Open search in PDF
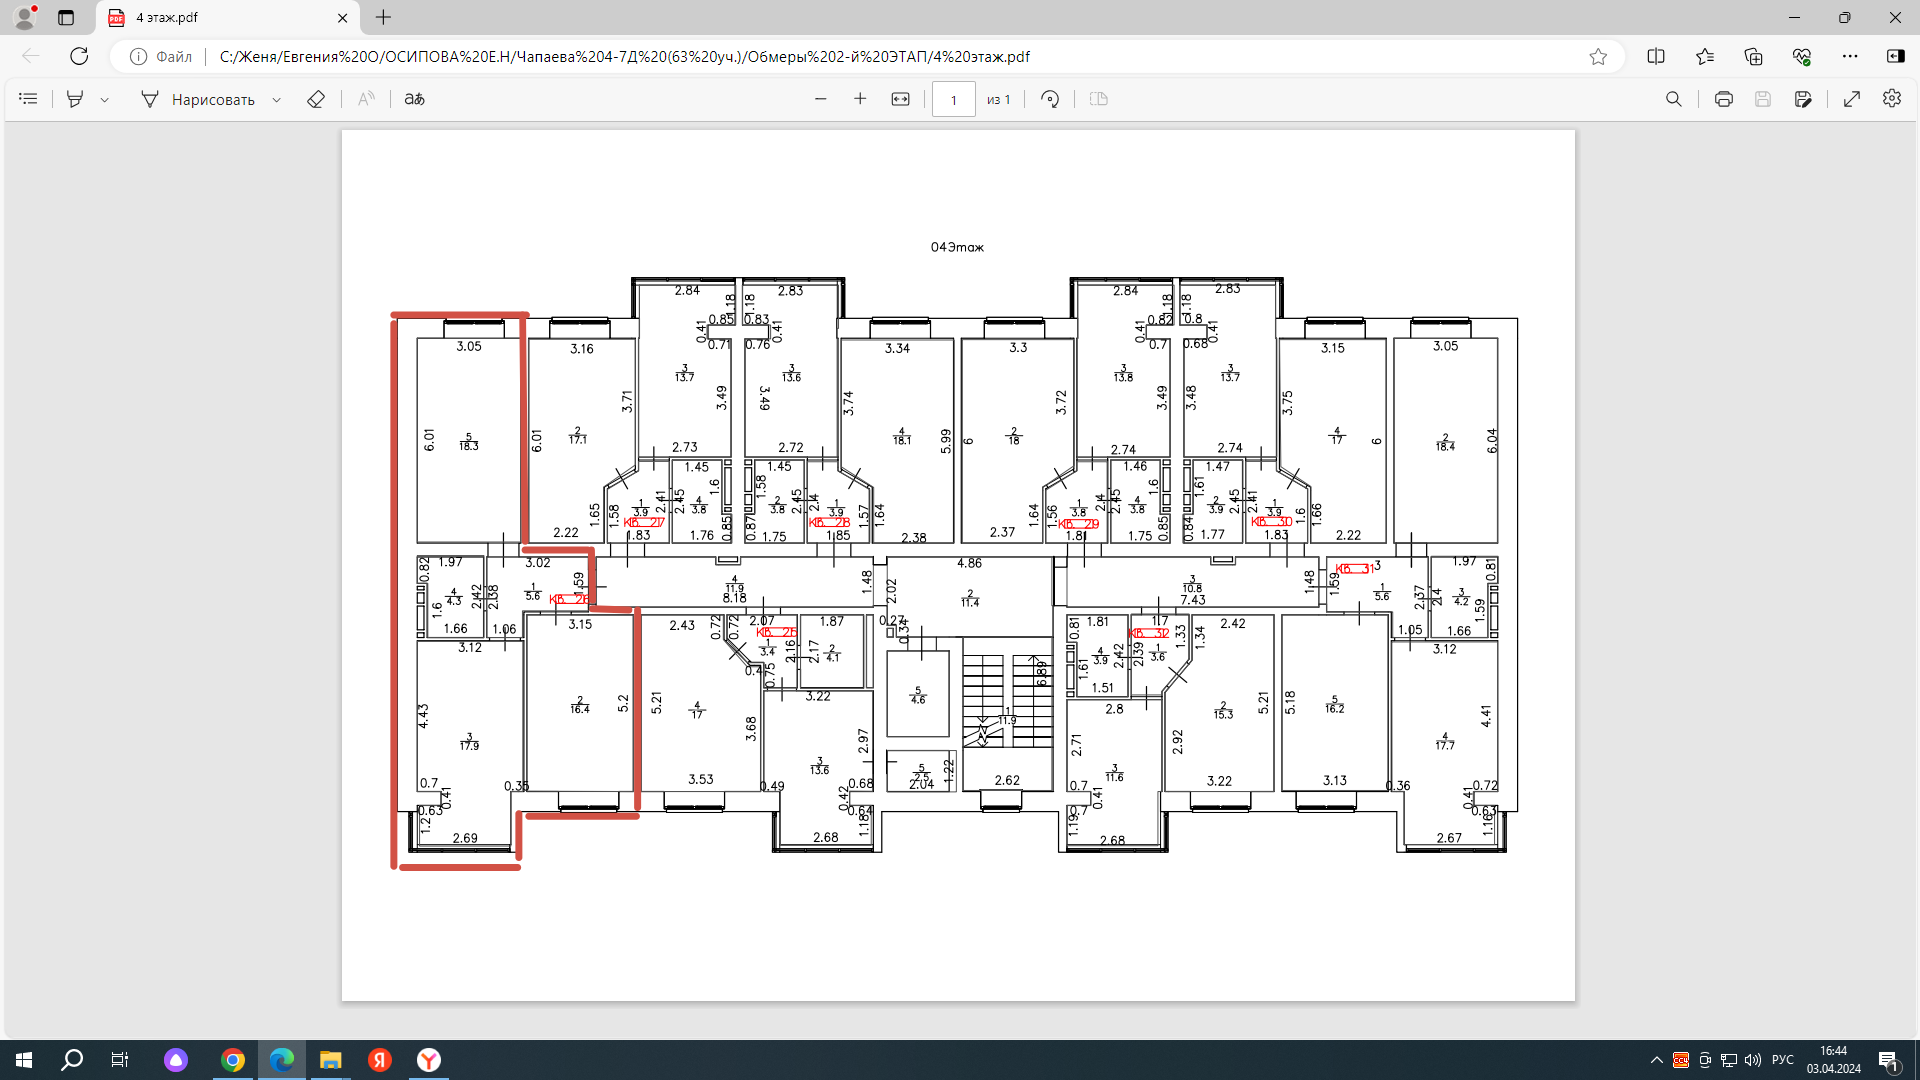 click(1673, 99)
